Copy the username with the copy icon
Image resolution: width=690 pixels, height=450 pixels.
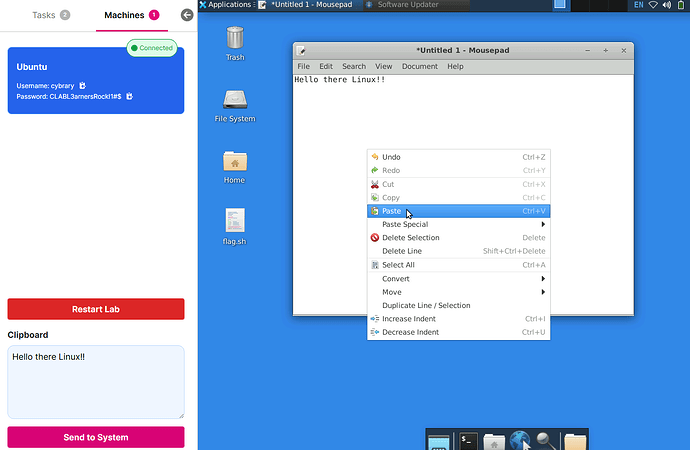(83, 86)
